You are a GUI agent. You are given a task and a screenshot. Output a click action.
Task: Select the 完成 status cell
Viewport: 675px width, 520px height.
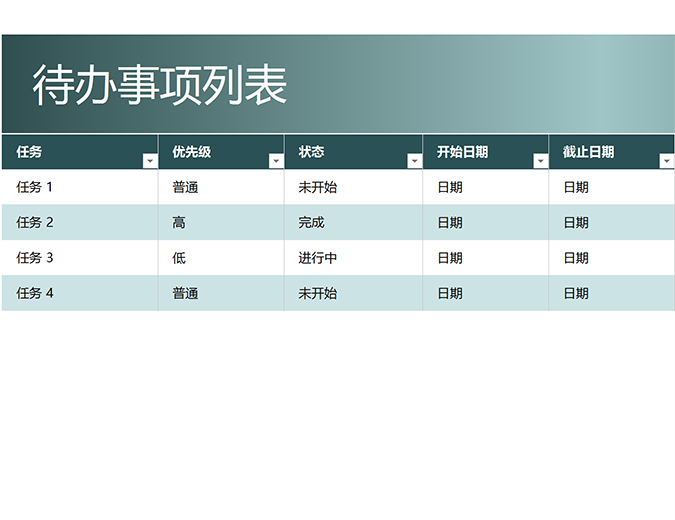[x=353, y=223]
